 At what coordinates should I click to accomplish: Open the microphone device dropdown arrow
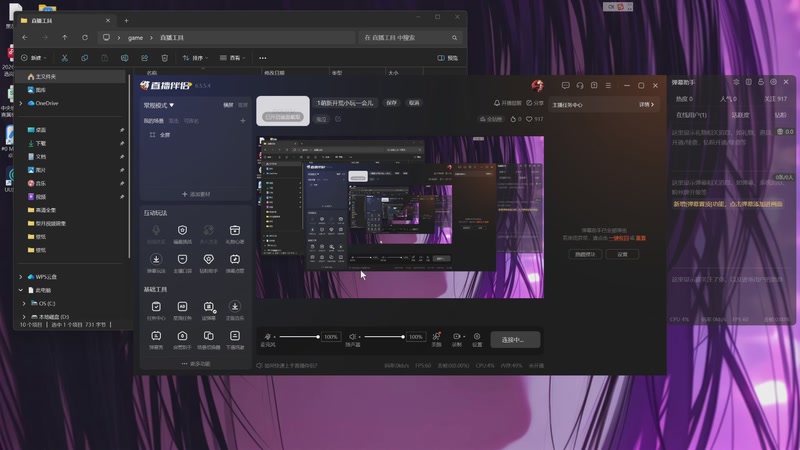tap(274, 337)
